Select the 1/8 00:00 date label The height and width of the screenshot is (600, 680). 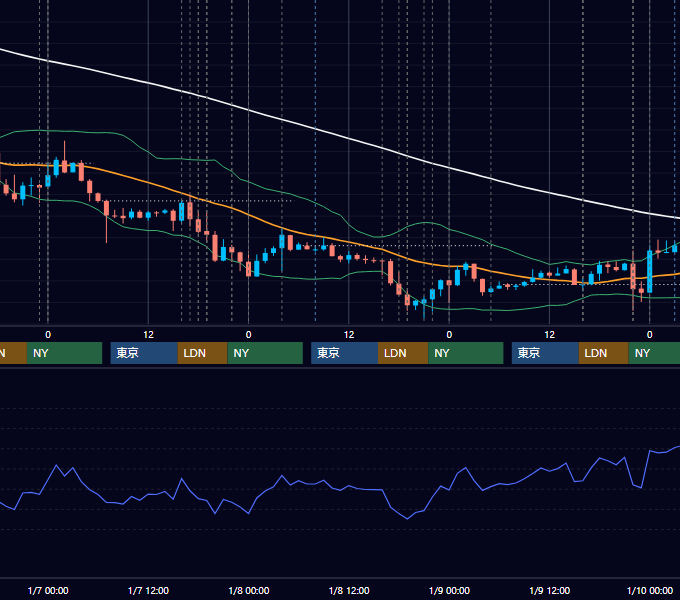(248, 590)
